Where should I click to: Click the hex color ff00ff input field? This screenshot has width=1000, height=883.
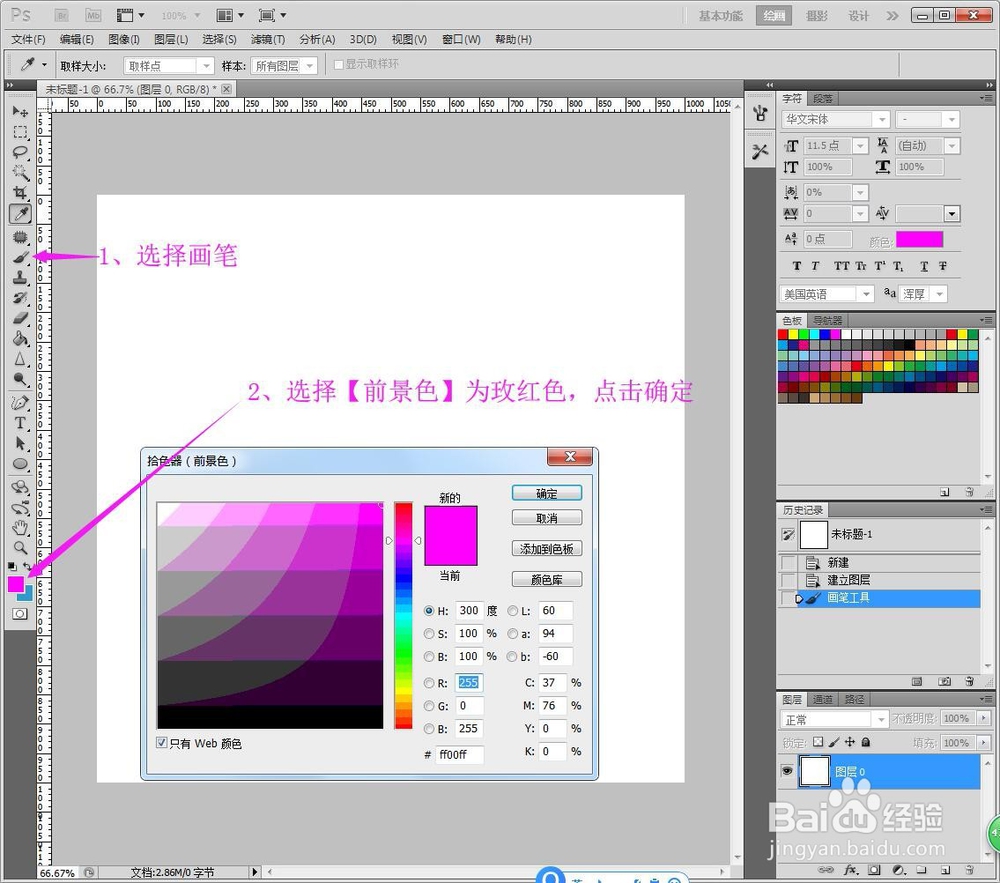pyautogui.click(x=459, y=755)
